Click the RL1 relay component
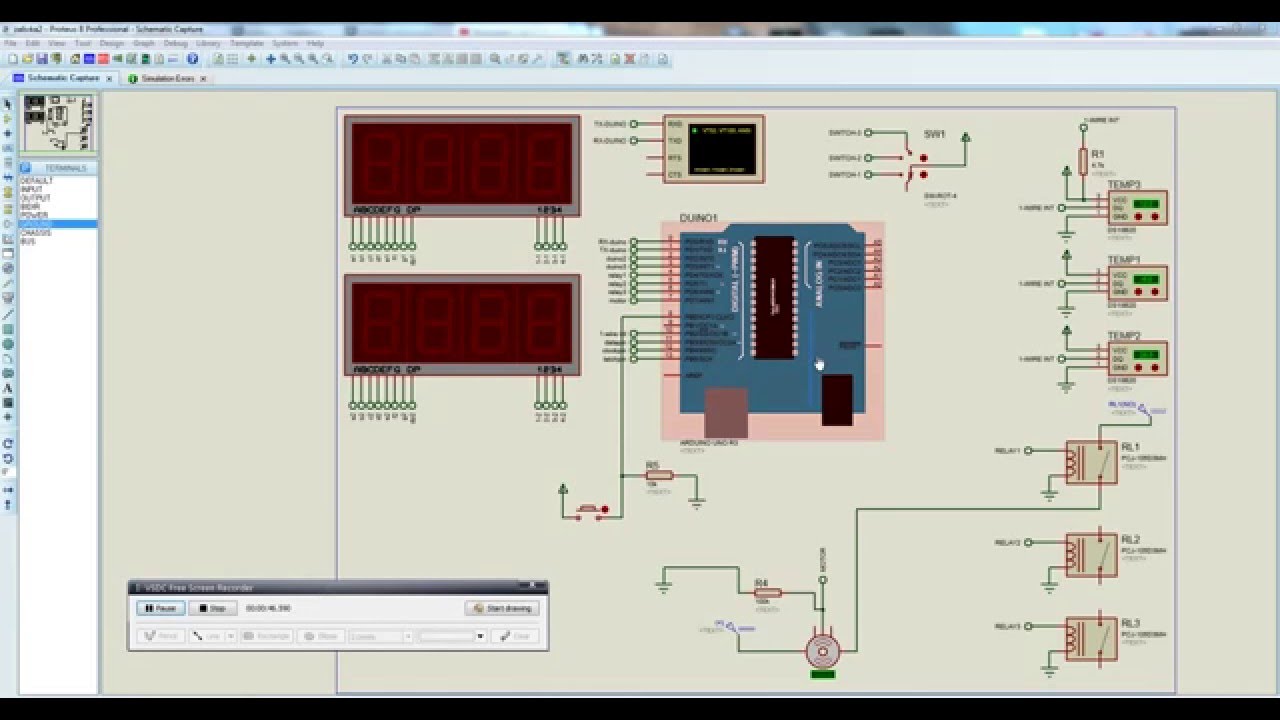Image resolution: width=1280 pixels, height=720 pixels. point(1091,462)
